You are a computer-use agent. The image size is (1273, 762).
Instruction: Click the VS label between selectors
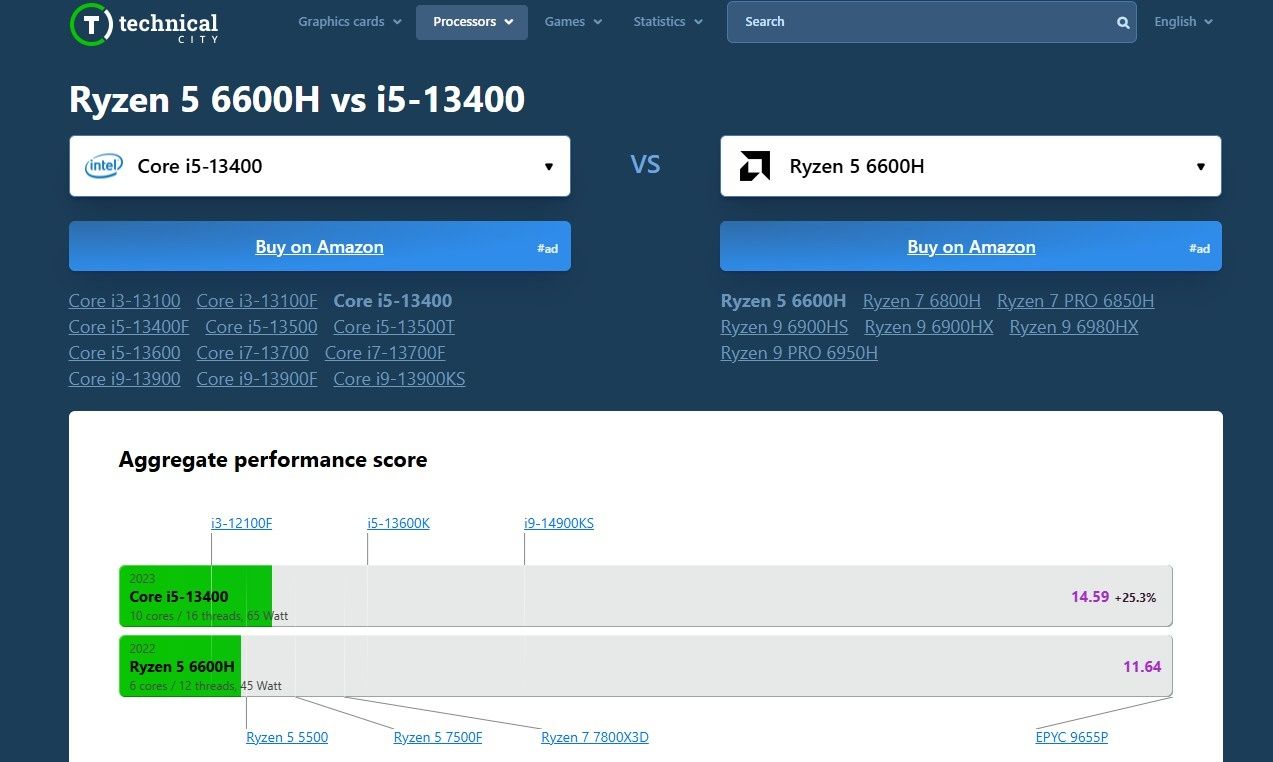[x=645, y=165]
